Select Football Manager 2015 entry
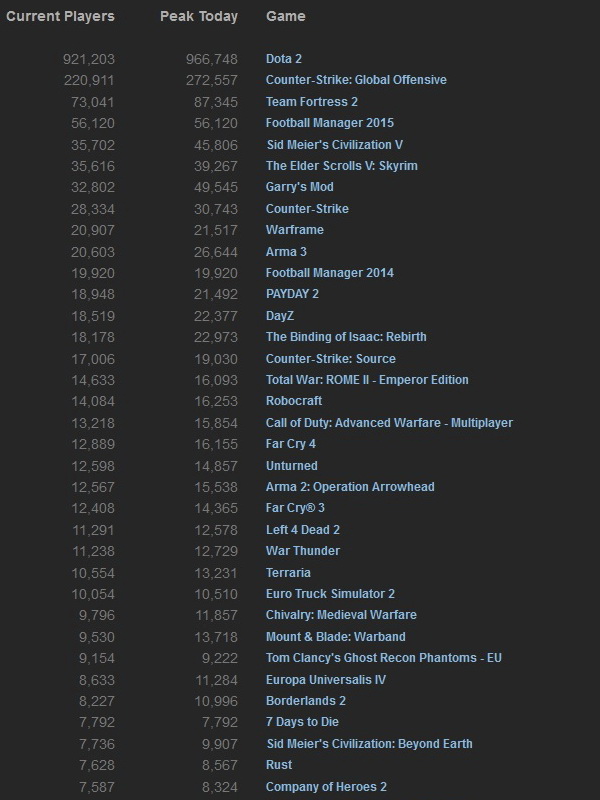 (329, 123)
